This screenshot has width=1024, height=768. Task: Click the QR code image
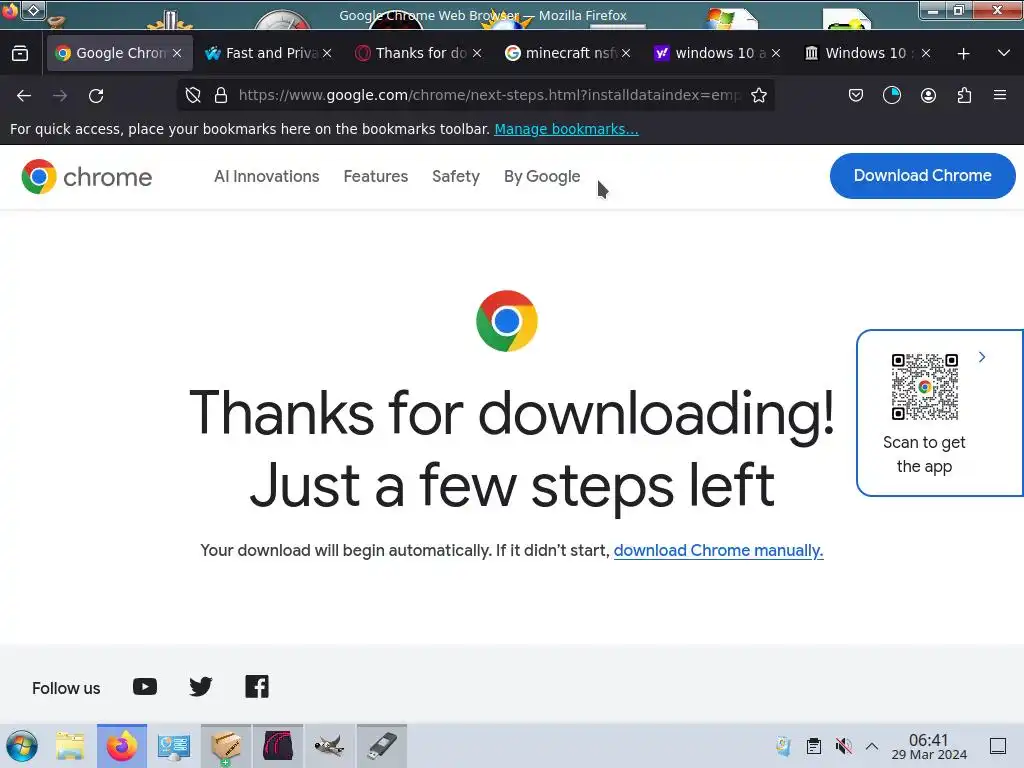pos(925,387)
